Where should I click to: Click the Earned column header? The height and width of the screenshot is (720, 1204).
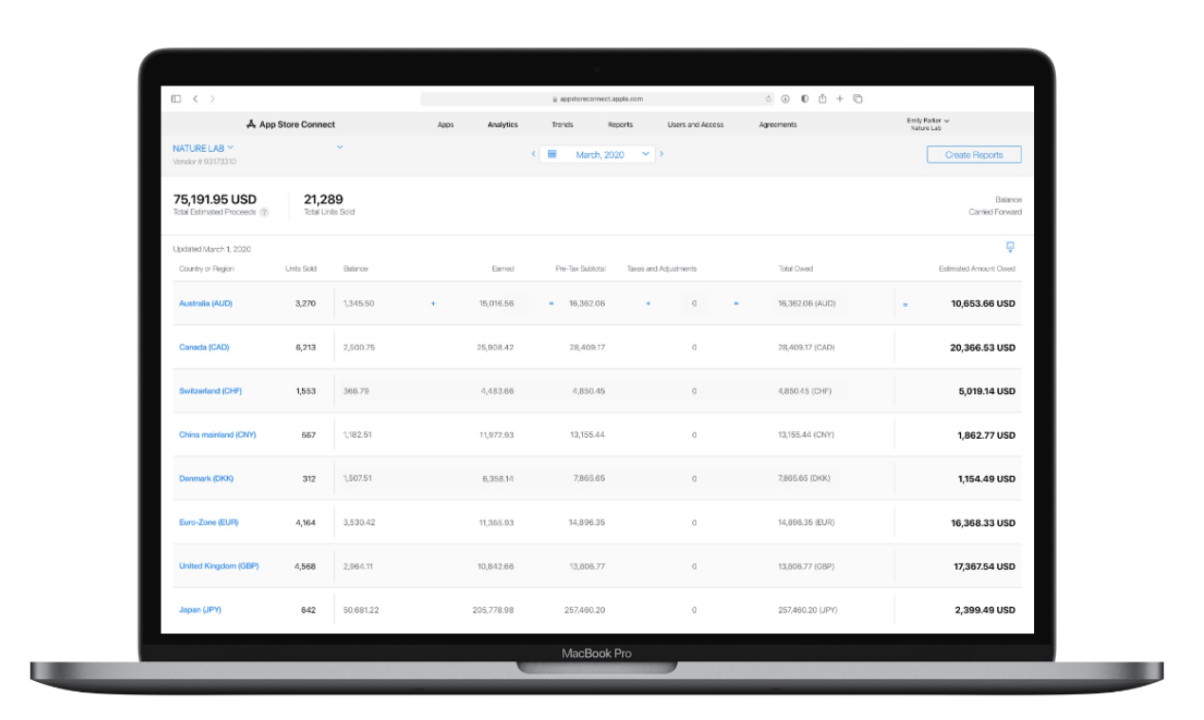pos(503,269)
